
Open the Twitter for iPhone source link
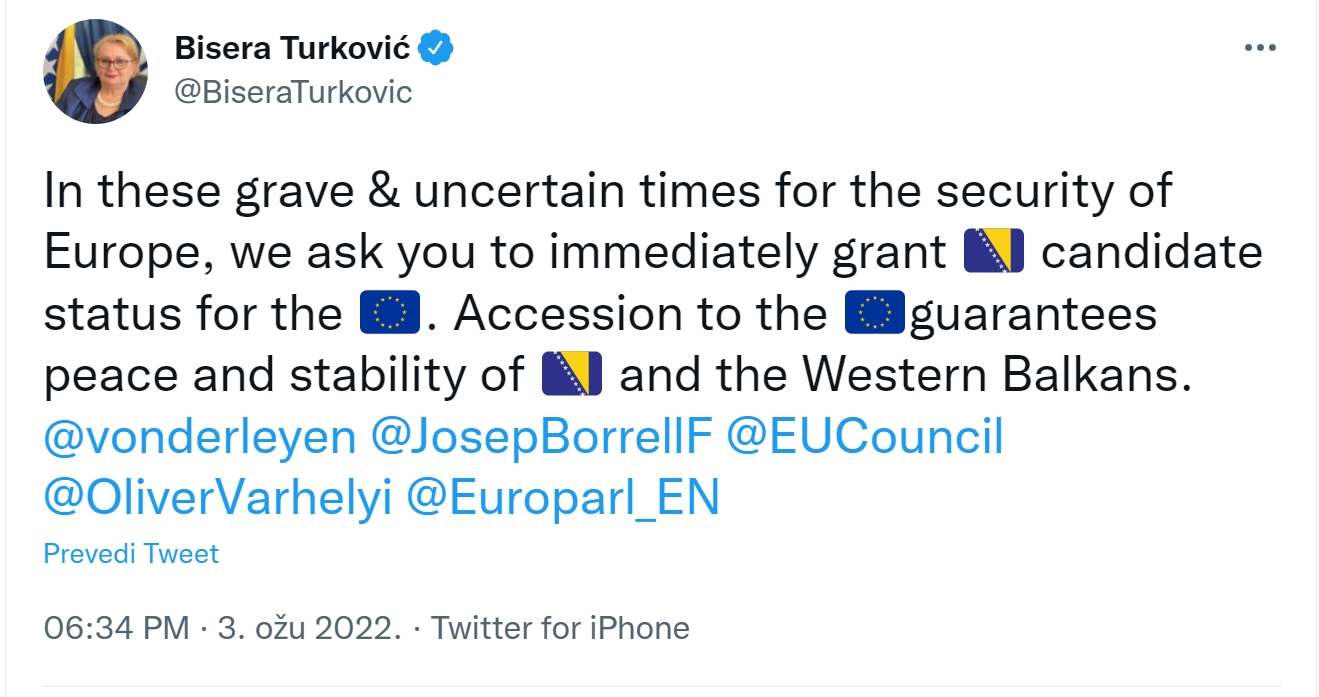coord(560,628)
